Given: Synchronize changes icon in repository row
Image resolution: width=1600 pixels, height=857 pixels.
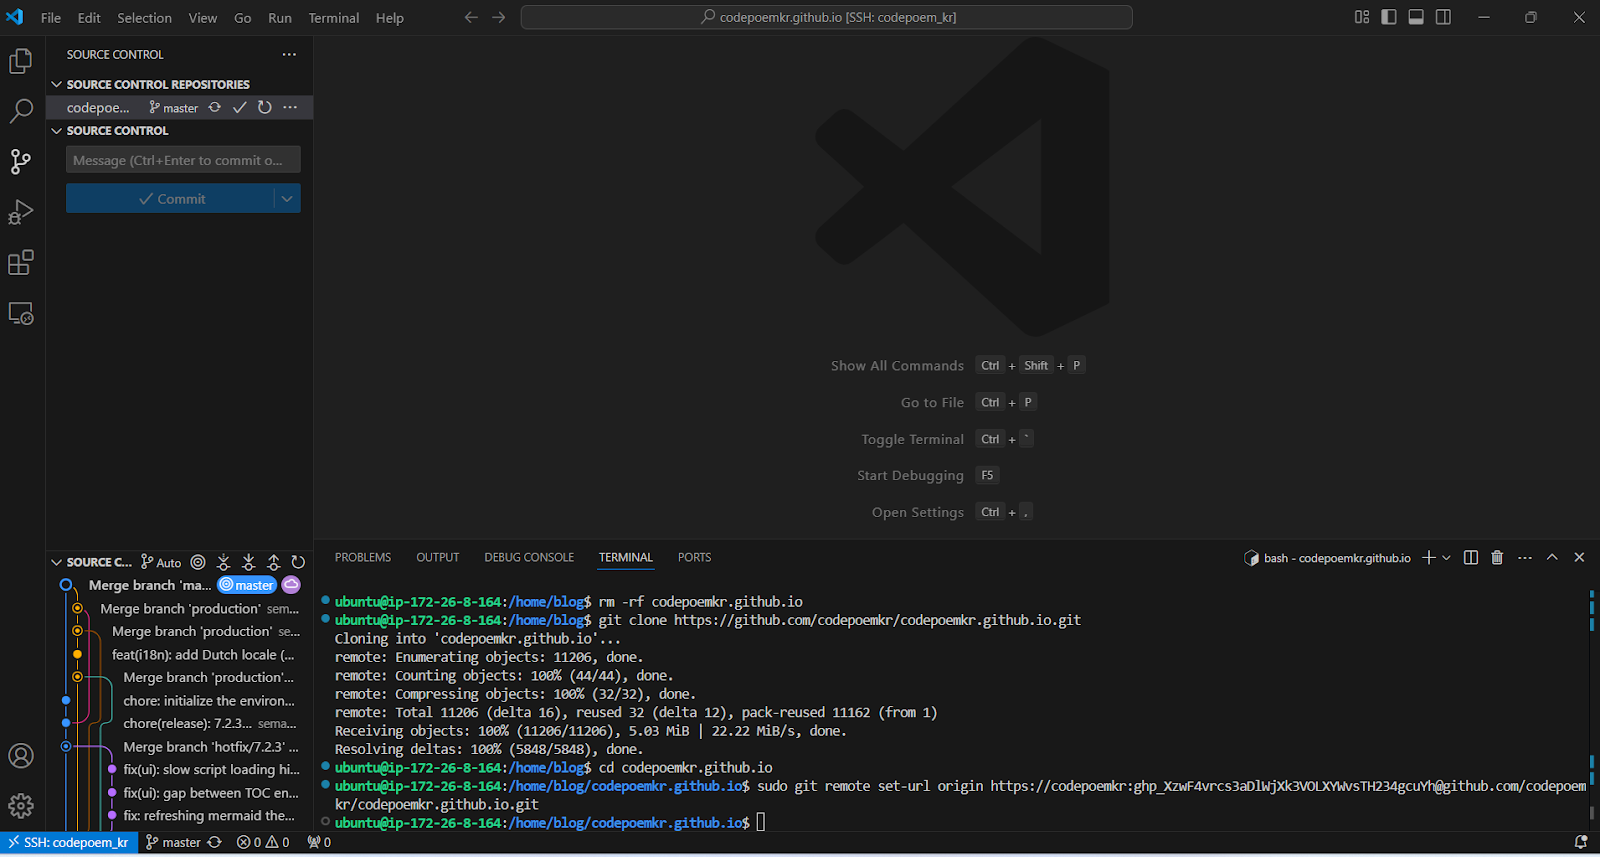Looking at the screenshot, I should [214, 107].
